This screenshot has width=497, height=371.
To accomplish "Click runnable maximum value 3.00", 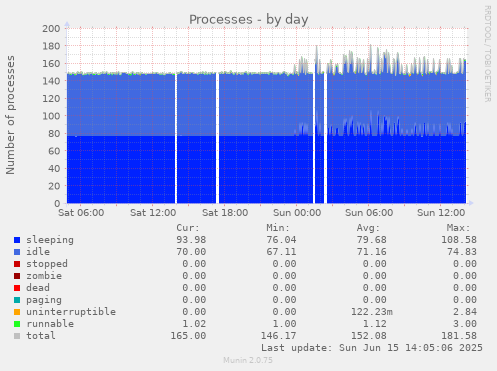I will [x=465, y=324].
